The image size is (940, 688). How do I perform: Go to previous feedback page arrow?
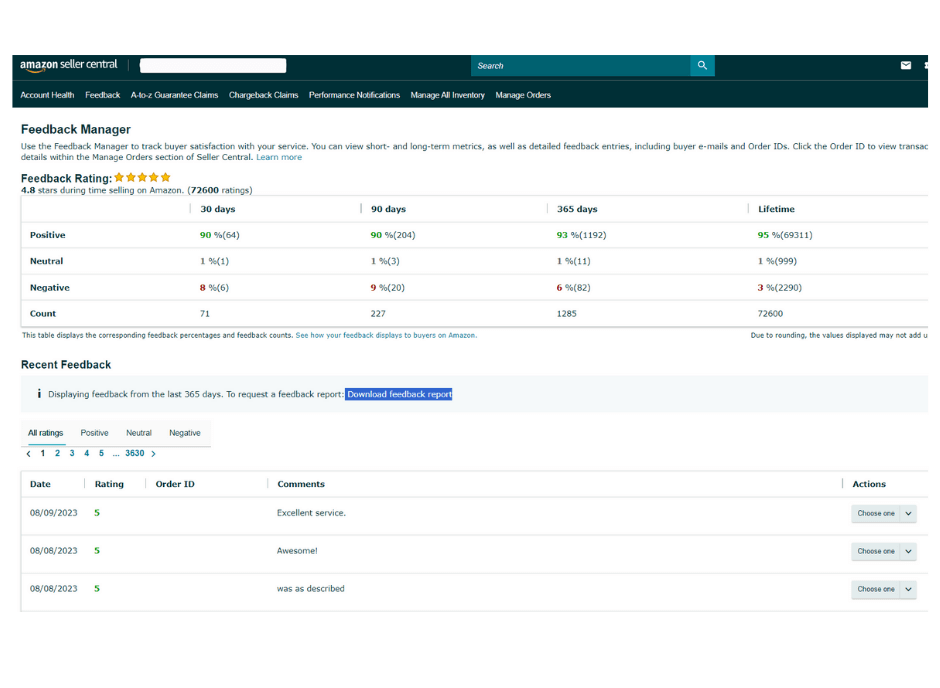tap(29, 454)
